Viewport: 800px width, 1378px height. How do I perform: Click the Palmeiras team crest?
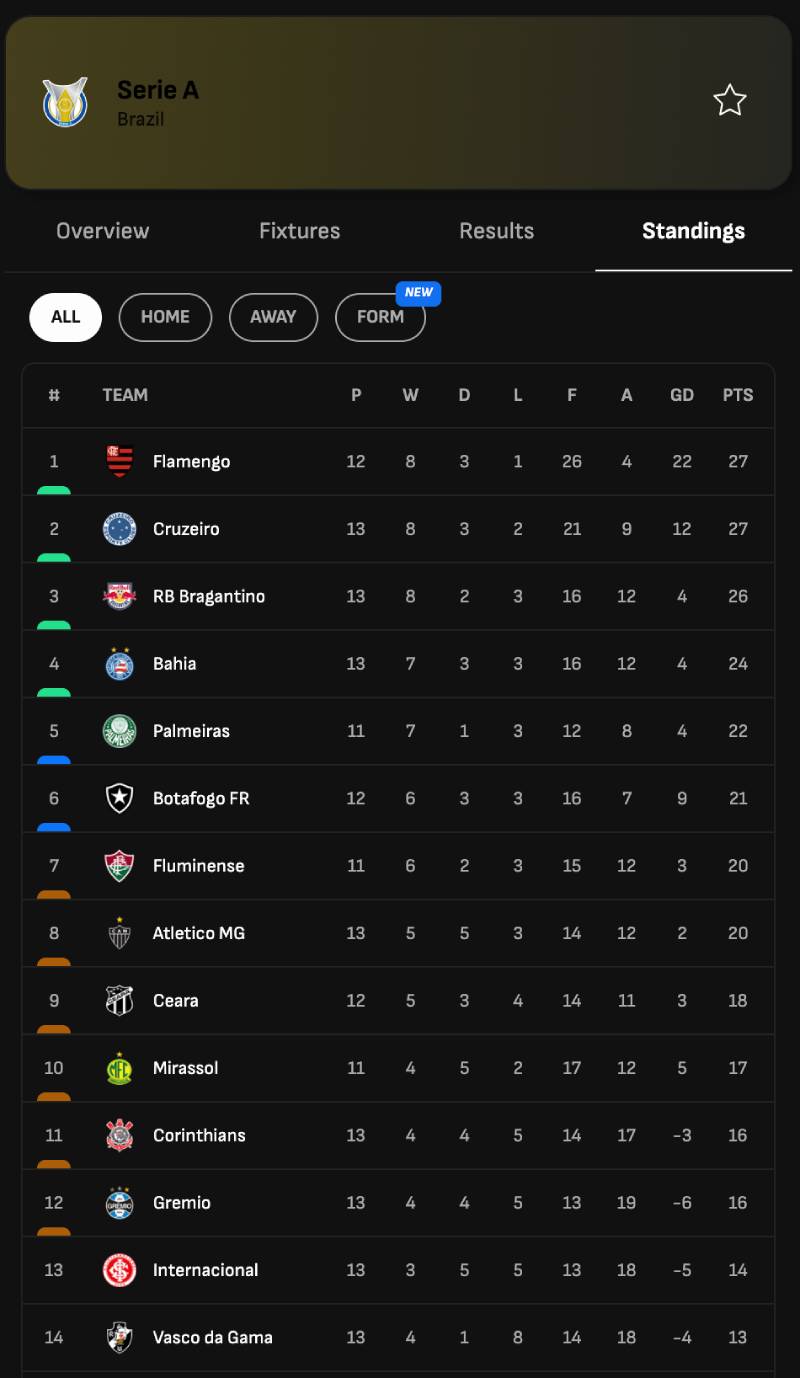pyautogui.click(x=120, y=731)
